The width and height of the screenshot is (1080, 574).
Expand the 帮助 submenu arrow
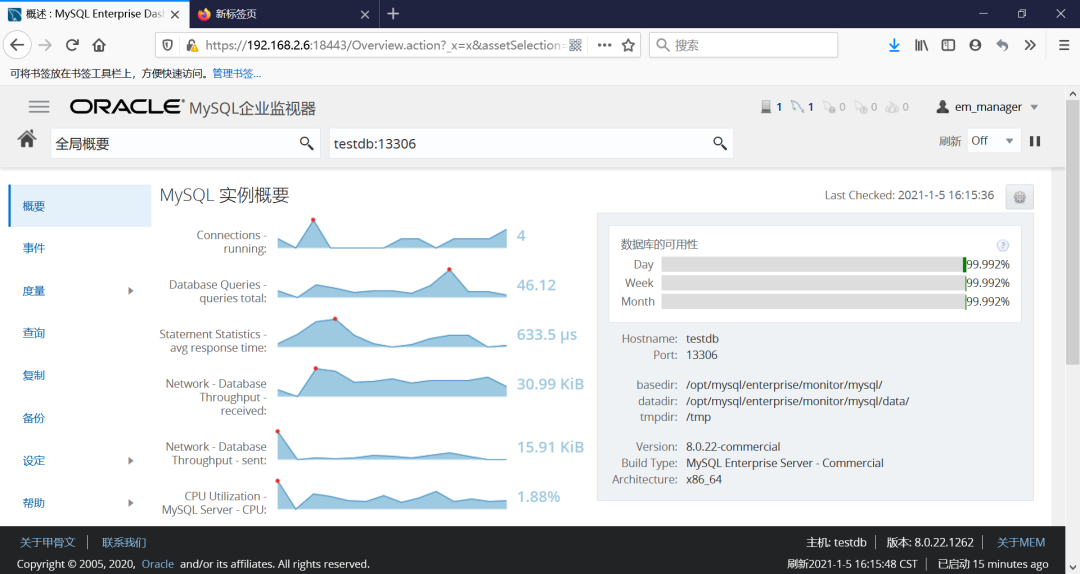[x=130, y=503]
